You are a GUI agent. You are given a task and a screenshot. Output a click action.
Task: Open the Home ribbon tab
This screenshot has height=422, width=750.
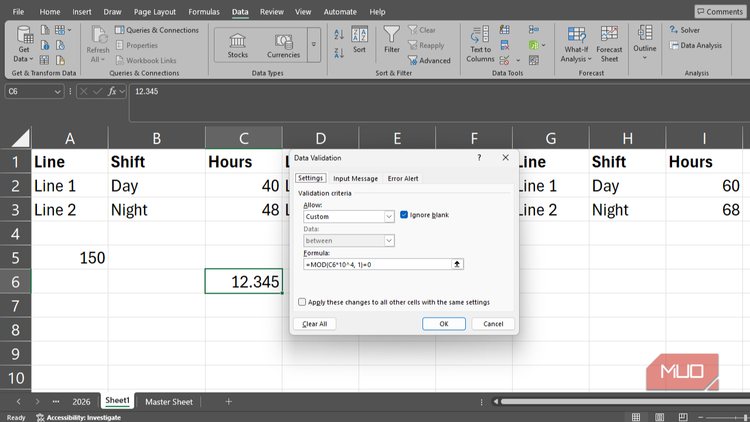(x=50, y=12)
